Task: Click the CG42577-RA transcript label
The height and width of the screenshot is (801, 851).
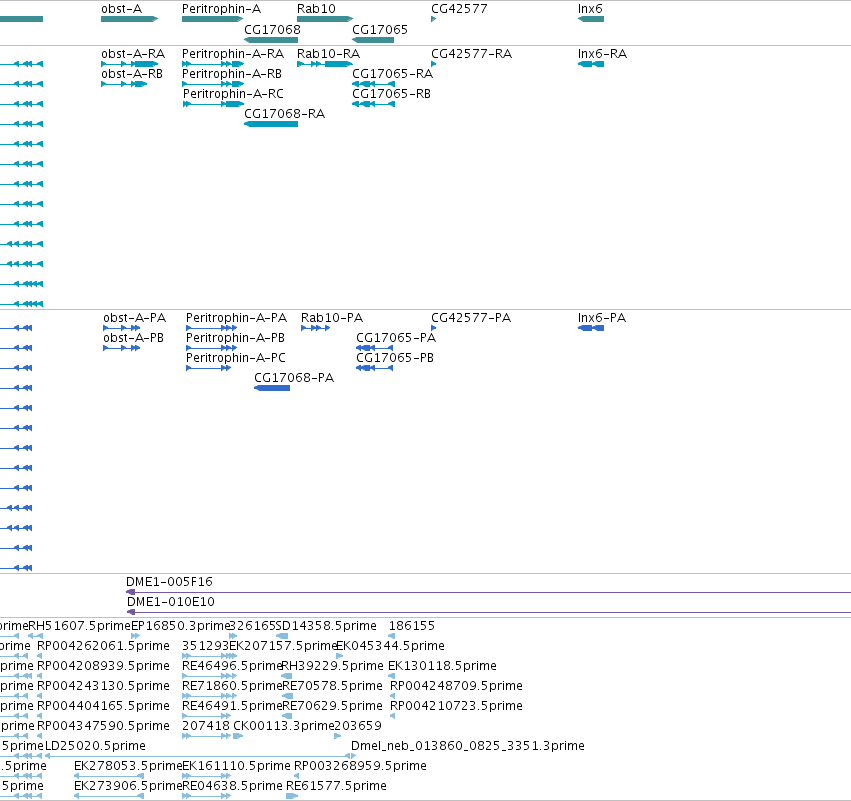Action: coord(471,54)
